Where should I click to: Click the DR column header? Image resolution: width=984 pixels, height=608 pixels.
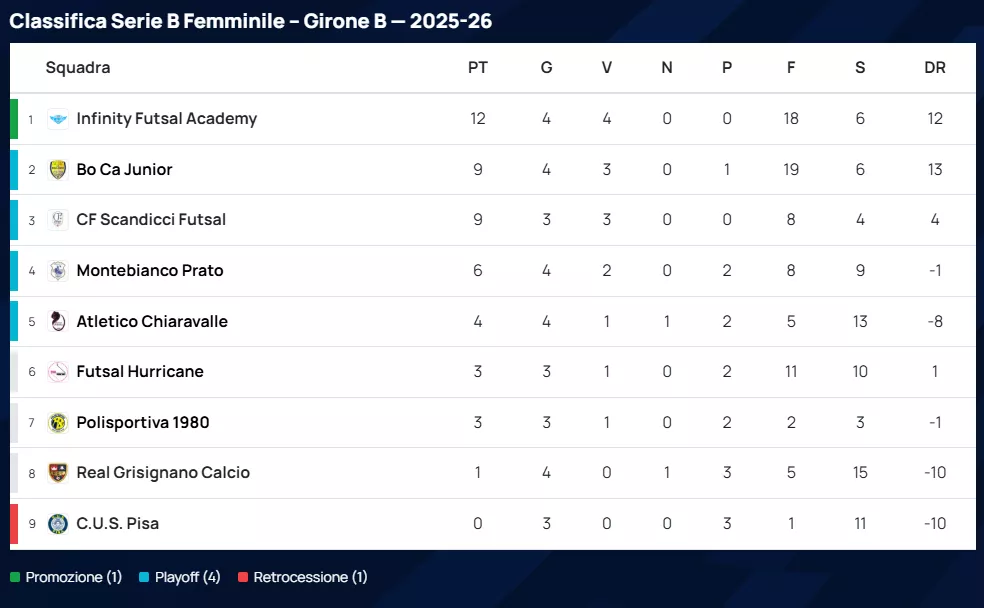pyautogui.click(x=935, y=68)
